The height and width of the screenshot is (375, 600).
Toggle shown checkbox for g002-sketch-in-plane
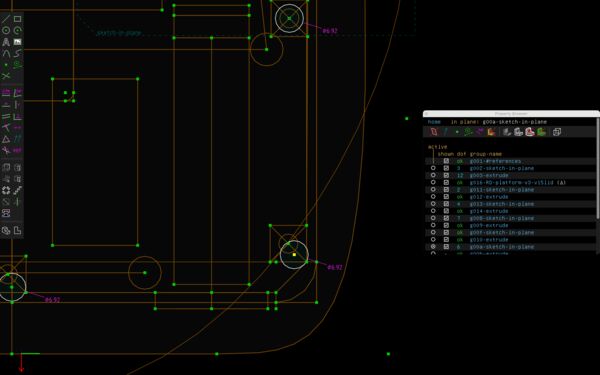pos(446,168)
